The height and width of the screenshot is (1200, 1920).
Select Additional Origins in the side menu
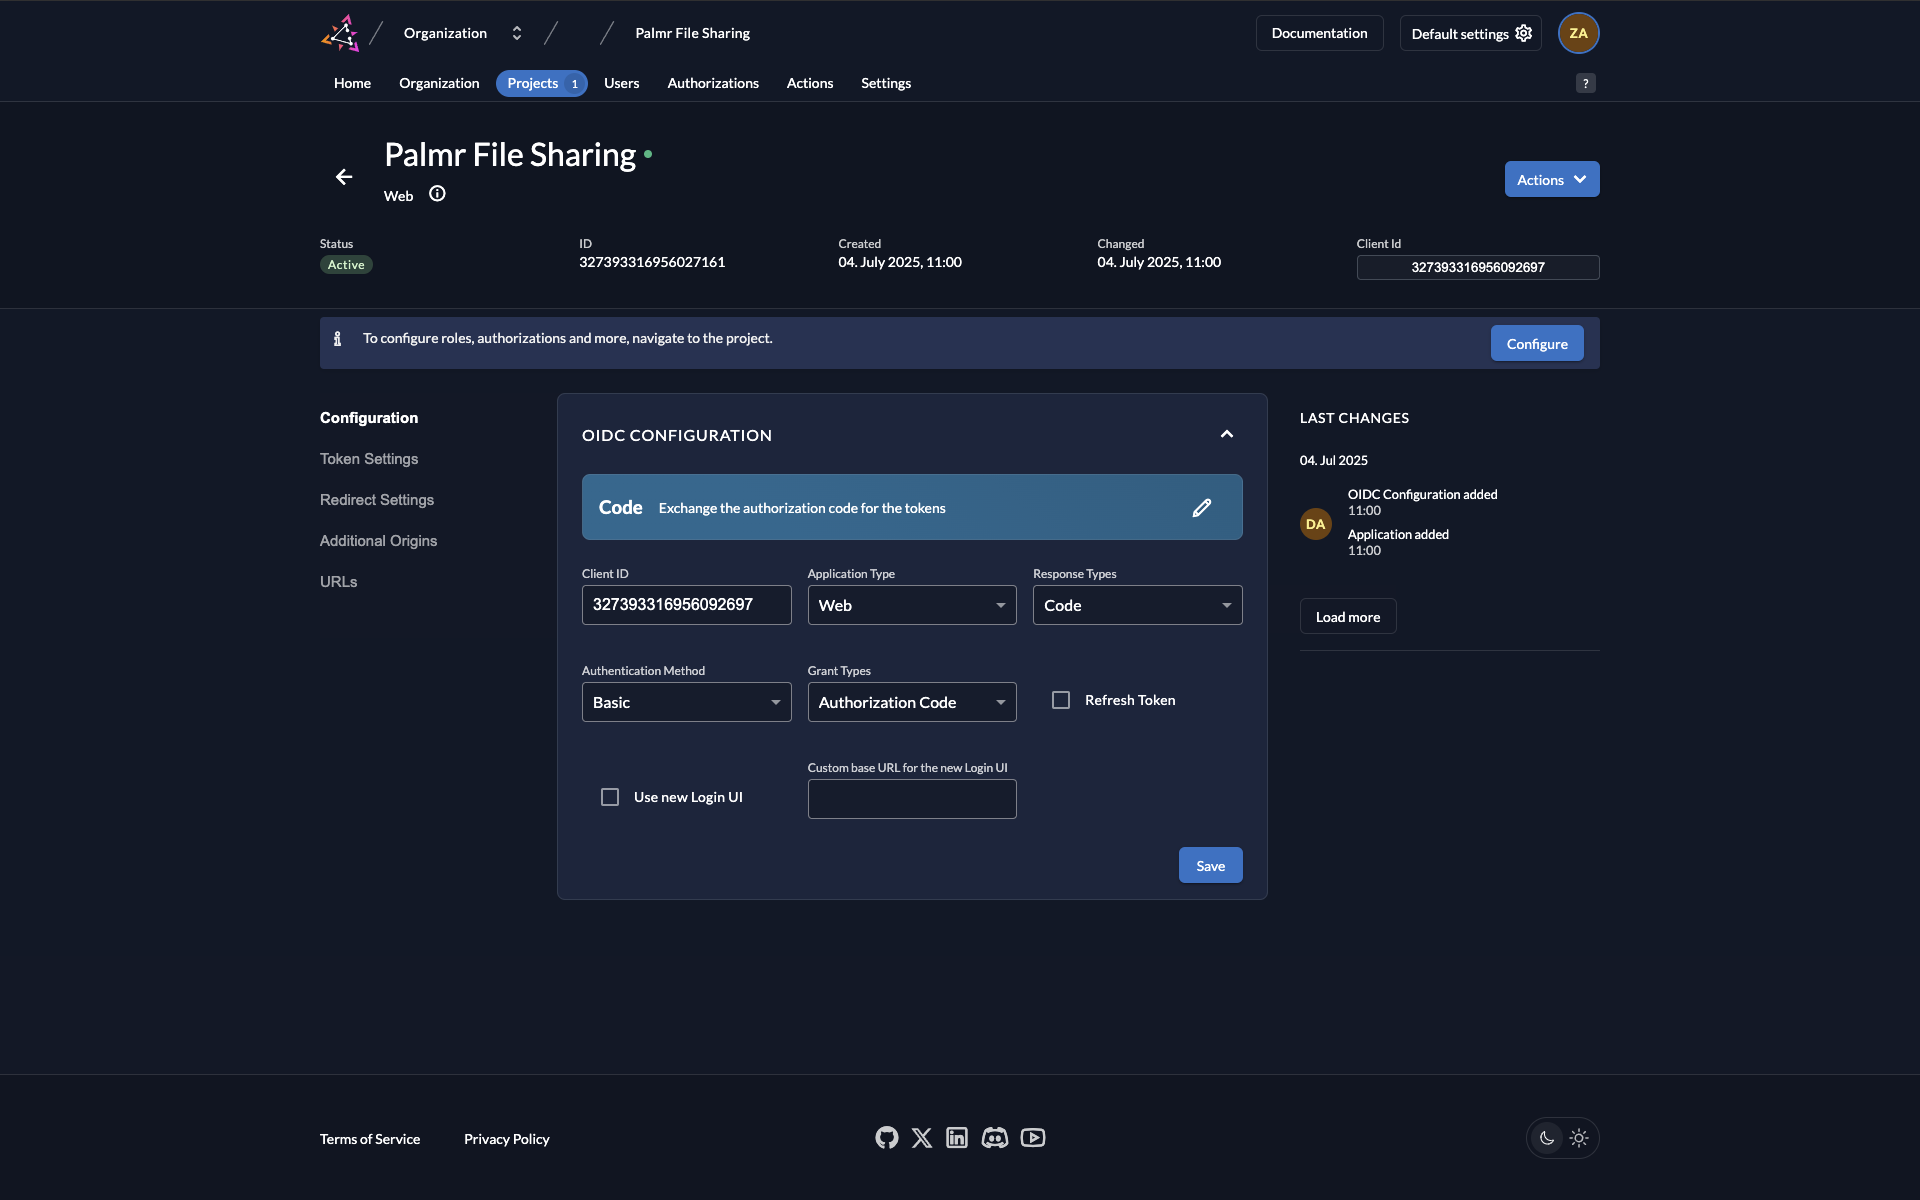tap(378, 541)
